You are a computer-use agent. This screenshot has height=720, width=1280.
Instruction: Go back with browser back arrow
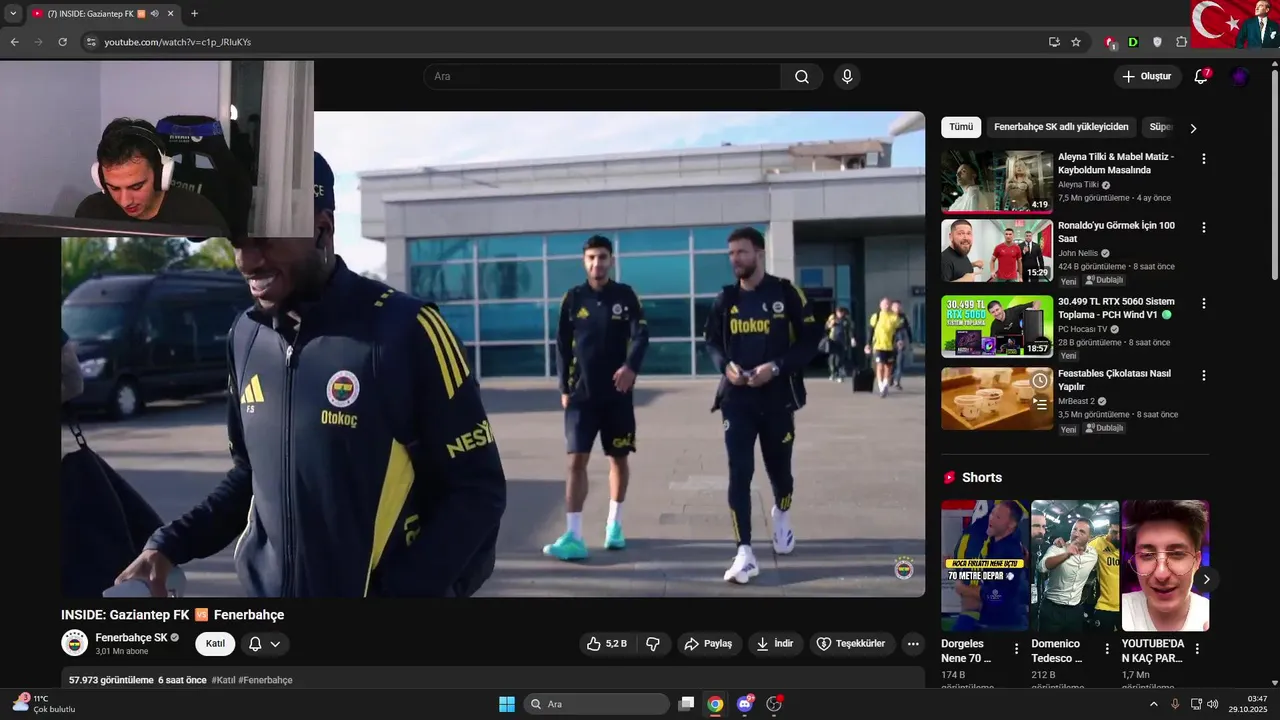(x=14, y=42)
